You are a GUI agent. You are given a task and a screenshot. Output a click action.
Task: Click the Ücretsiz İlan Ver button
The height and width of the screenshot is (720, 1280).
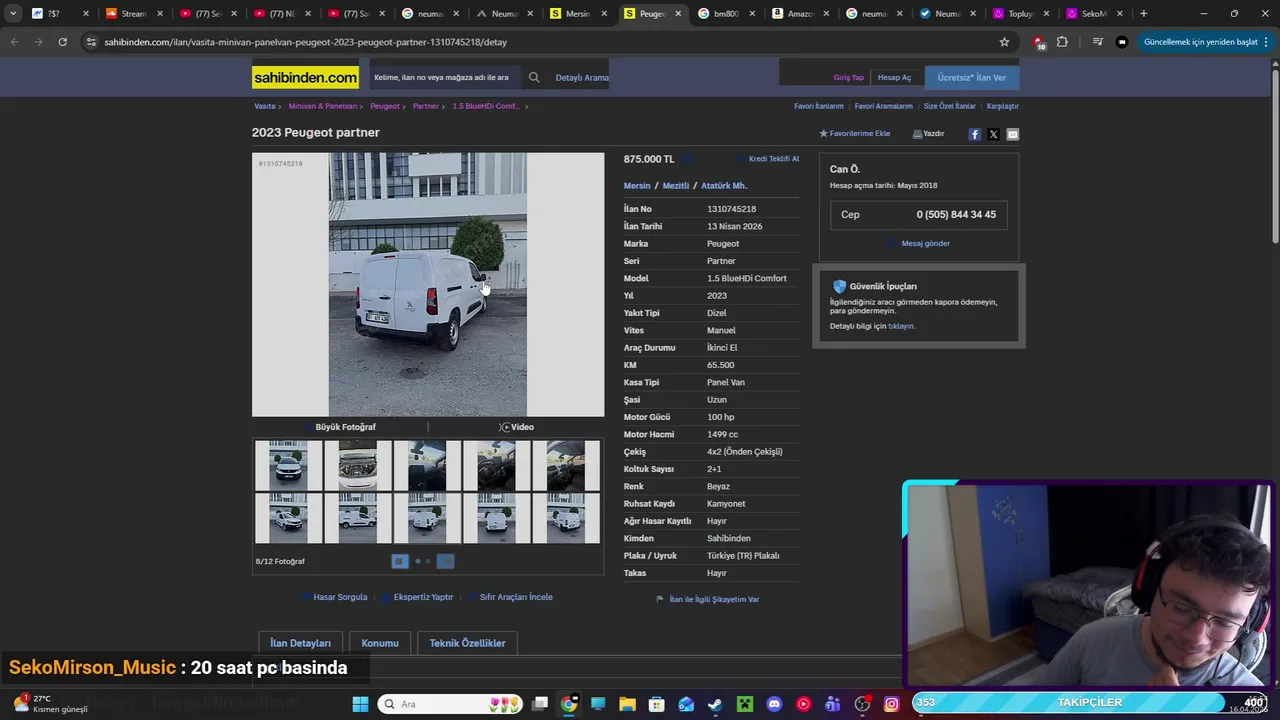click(972, 77)
